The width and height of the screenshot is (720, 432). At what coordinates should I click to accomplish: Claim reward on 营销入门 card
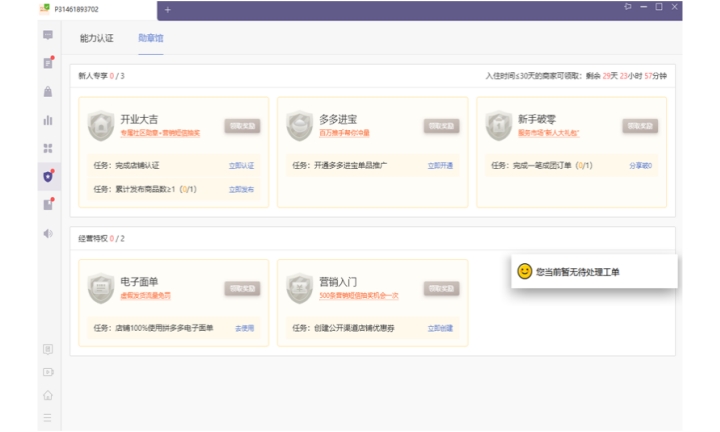point(441,288)
